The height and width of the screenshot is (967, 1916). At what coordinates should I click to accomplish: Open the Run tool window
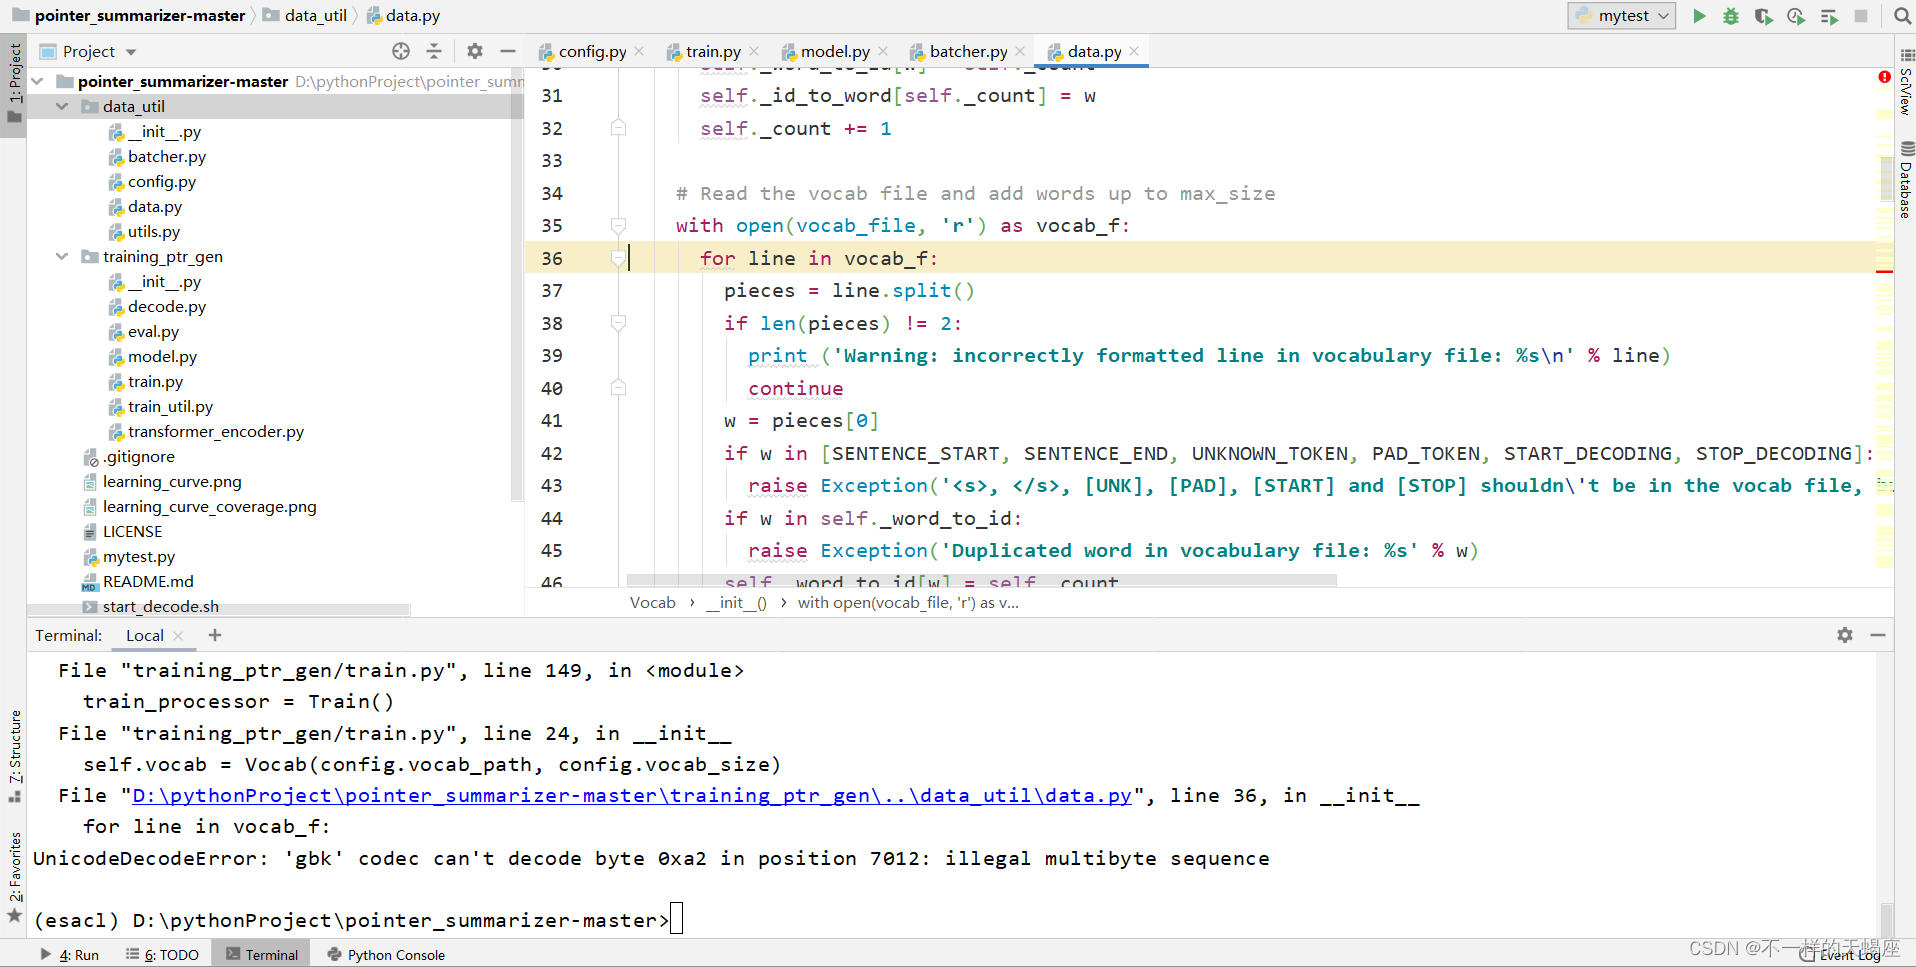click(70, 954)
